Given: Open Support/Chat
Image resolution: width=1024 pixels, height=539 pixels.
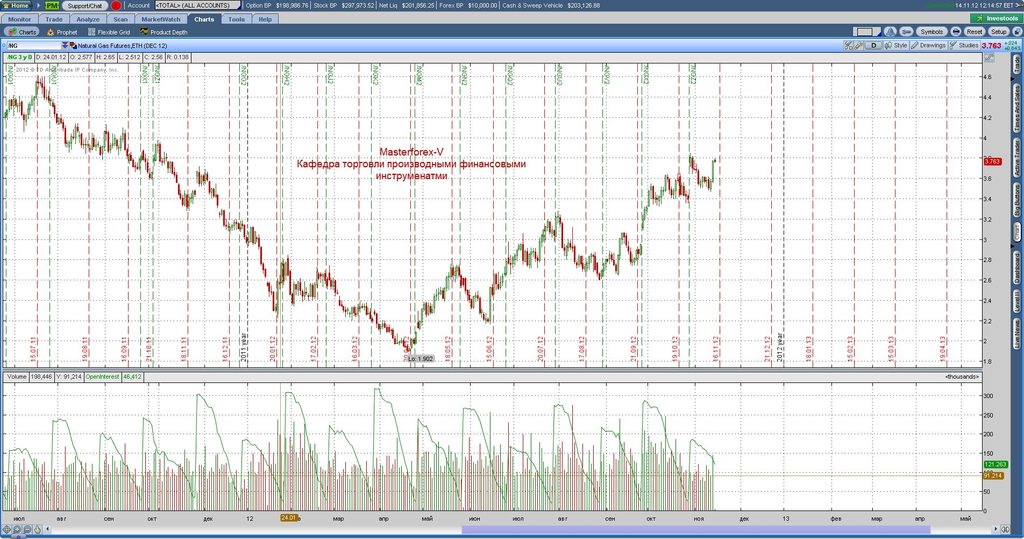Looking at the screenshot, I should tap(85, 5).
